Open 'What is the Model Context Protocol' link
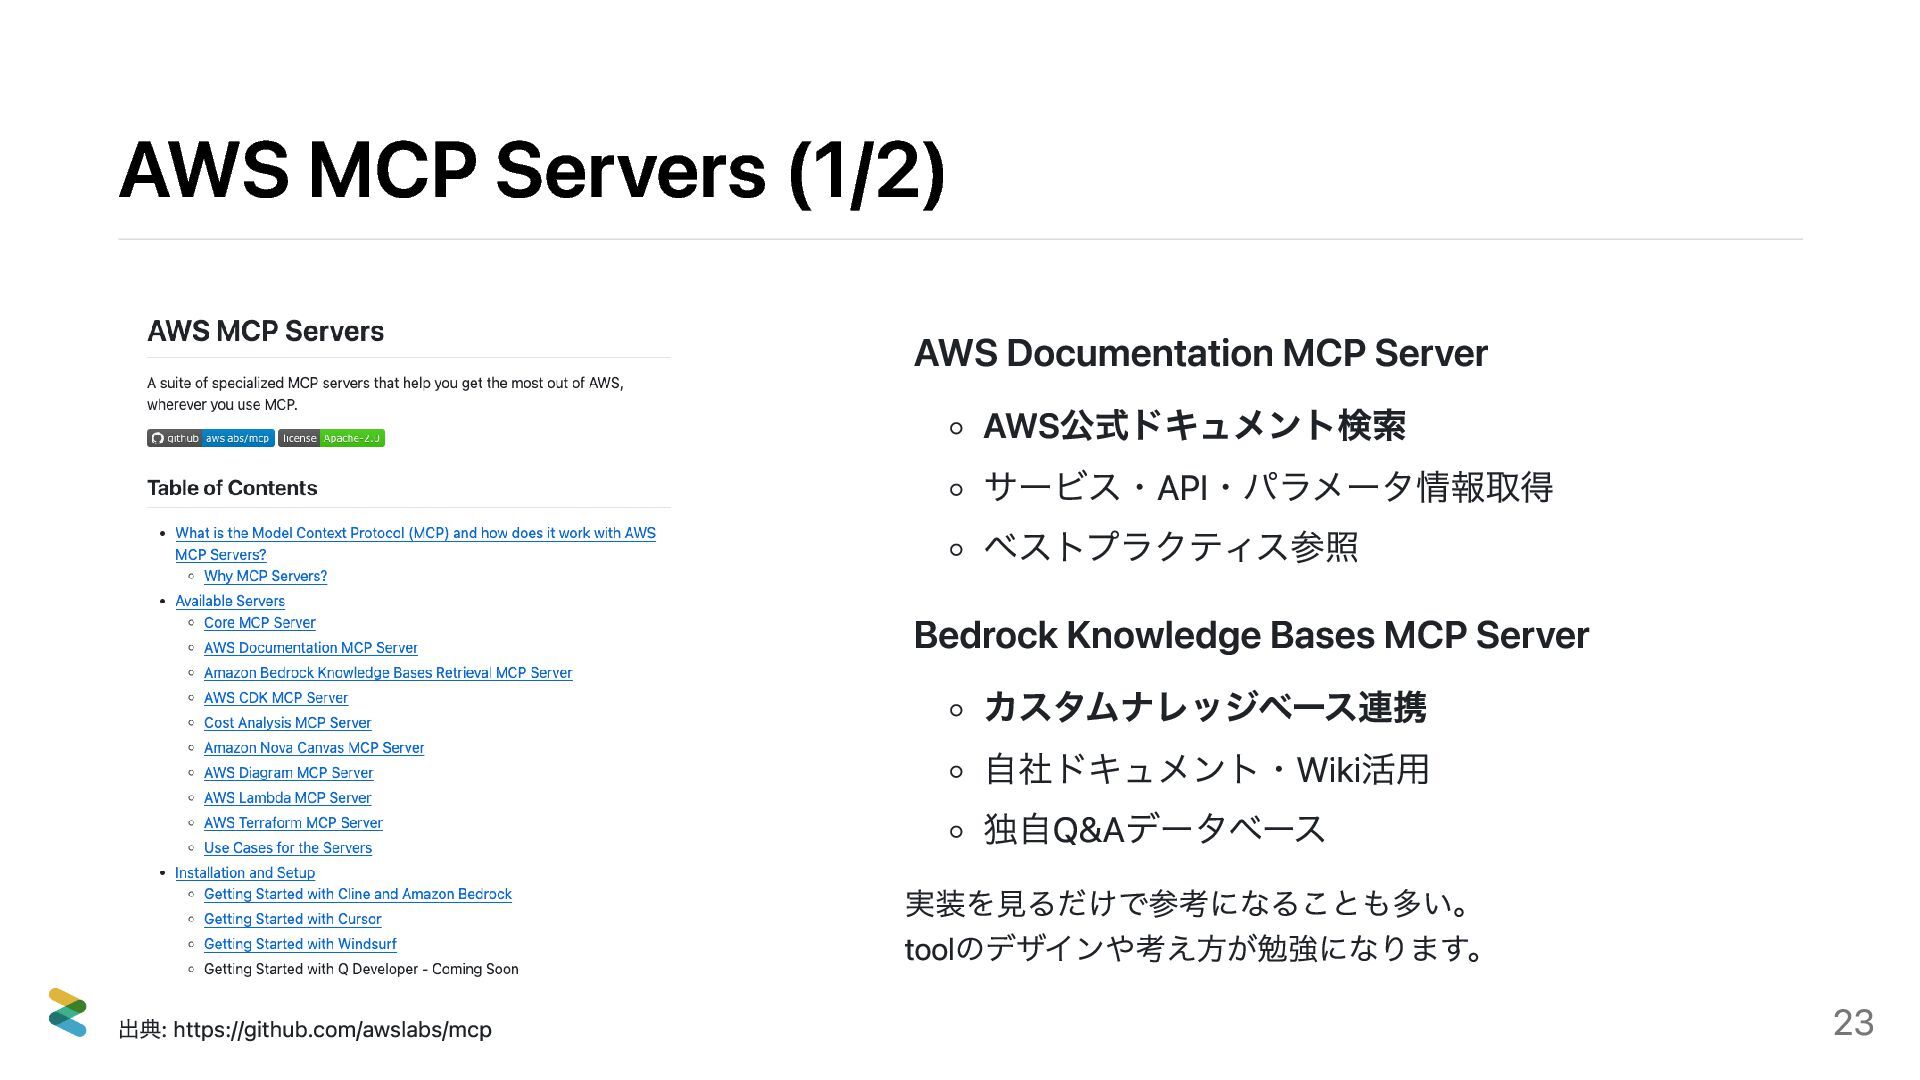This screenshot has width=1920, height=1080. (x=415, y=533)
